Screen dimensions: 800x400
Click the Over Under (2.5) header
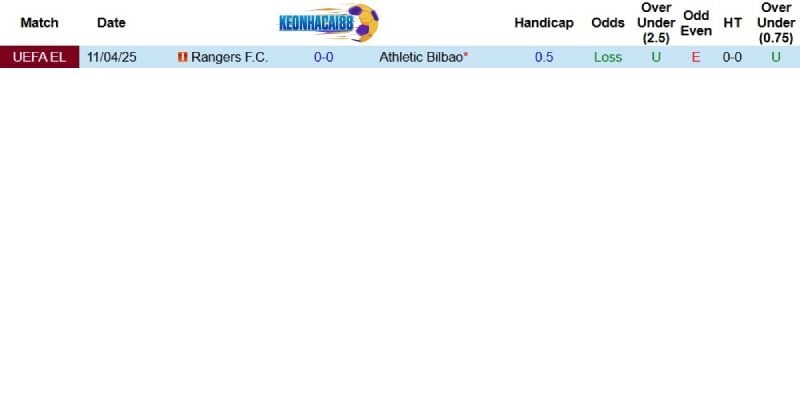tap(656, 22)
